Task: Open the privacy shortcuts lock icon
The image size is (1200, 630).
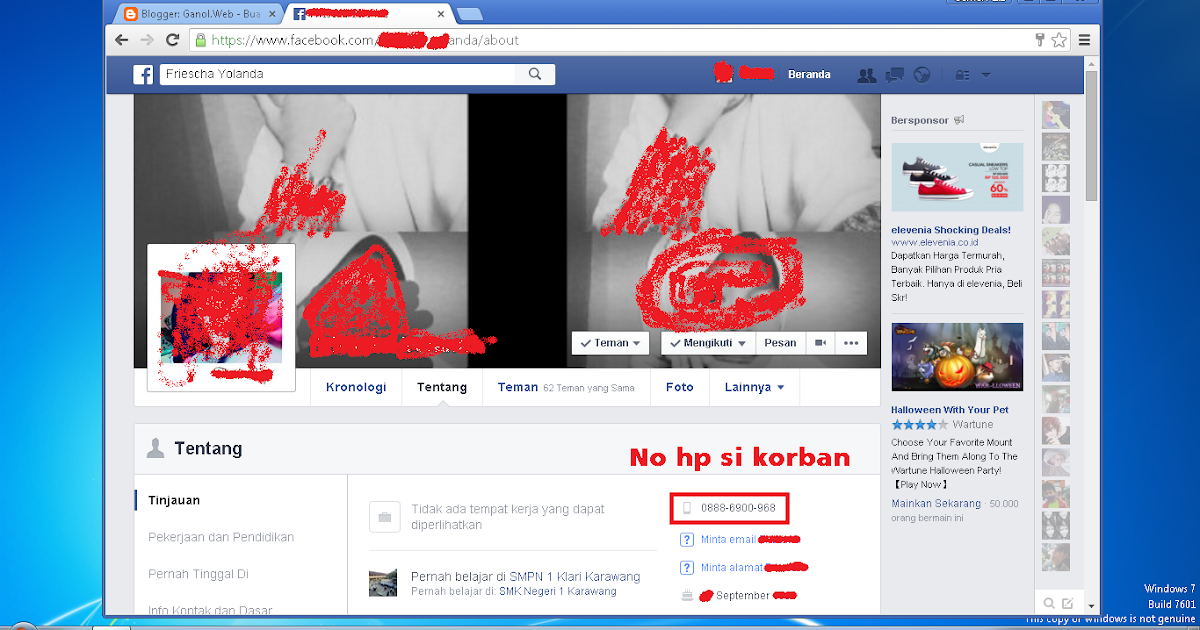Action: point(962,75)
